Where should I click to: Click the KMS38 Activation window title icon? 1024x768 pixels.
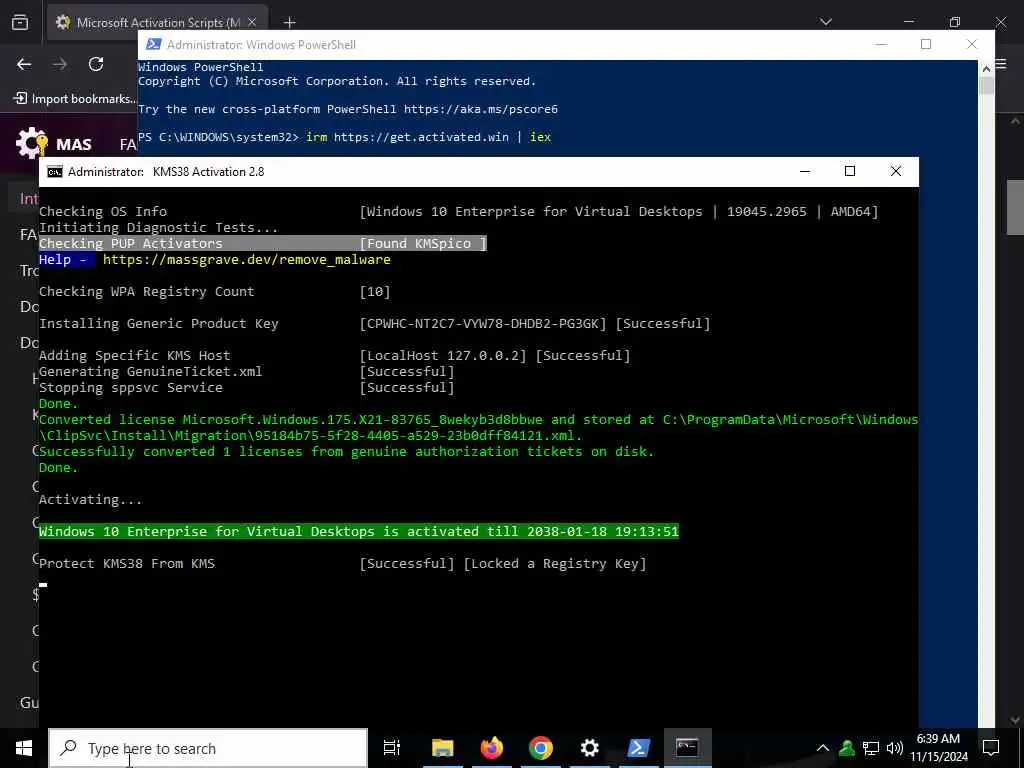55,172
